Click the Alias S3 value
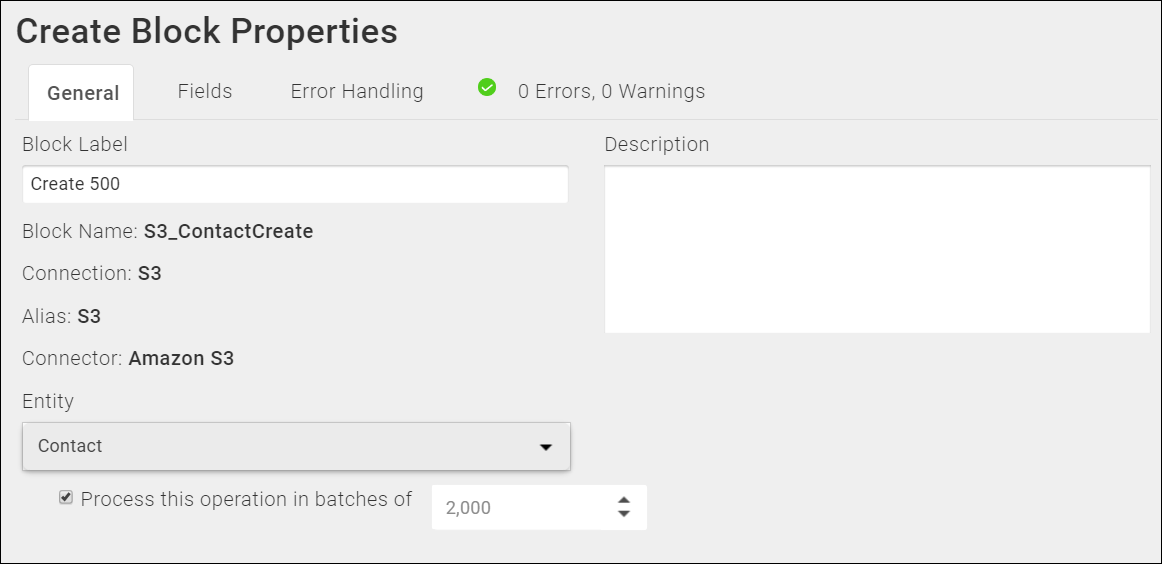Image resolution: width=1162 pixels, height=564 pixels. [x=89, y=316]
